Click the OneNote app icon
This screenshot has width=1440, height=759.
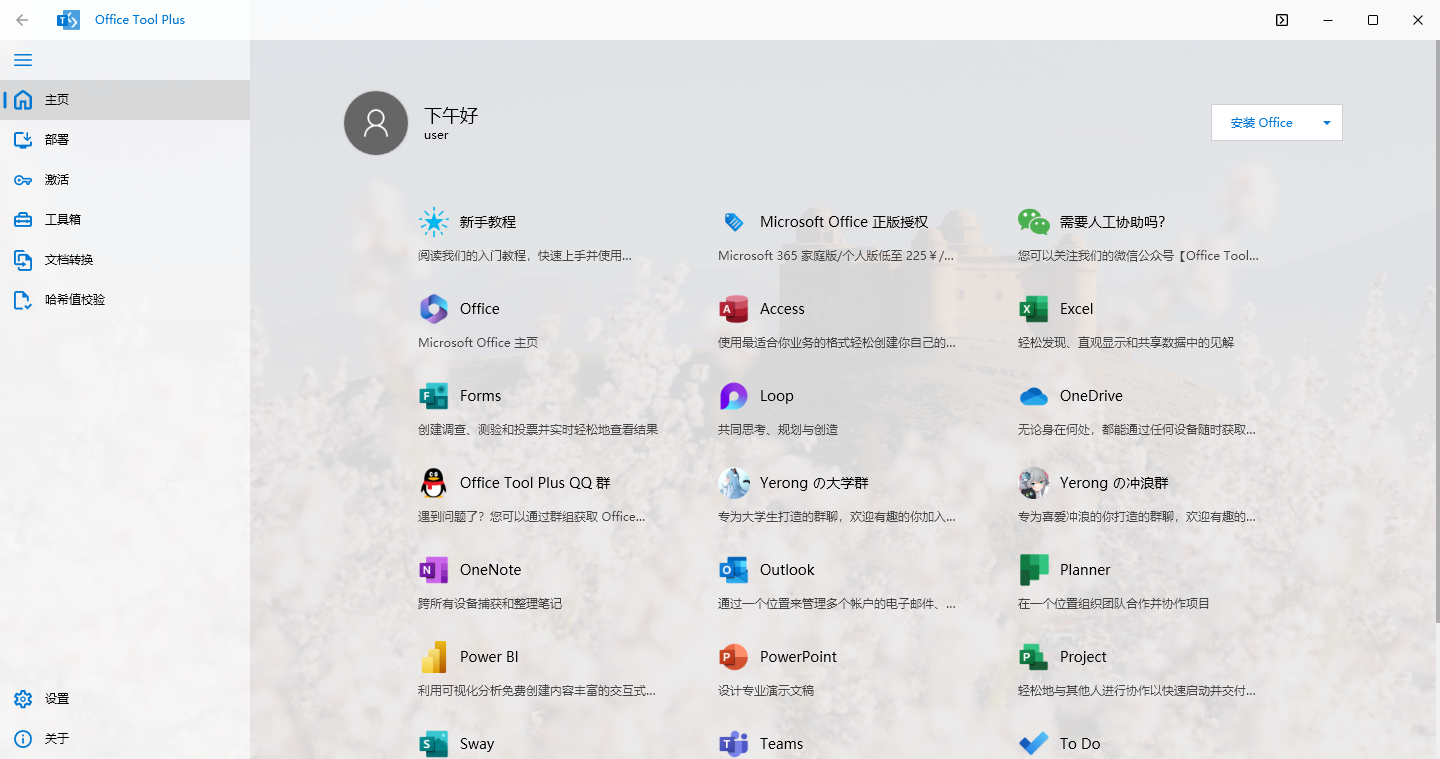point(433,570)
